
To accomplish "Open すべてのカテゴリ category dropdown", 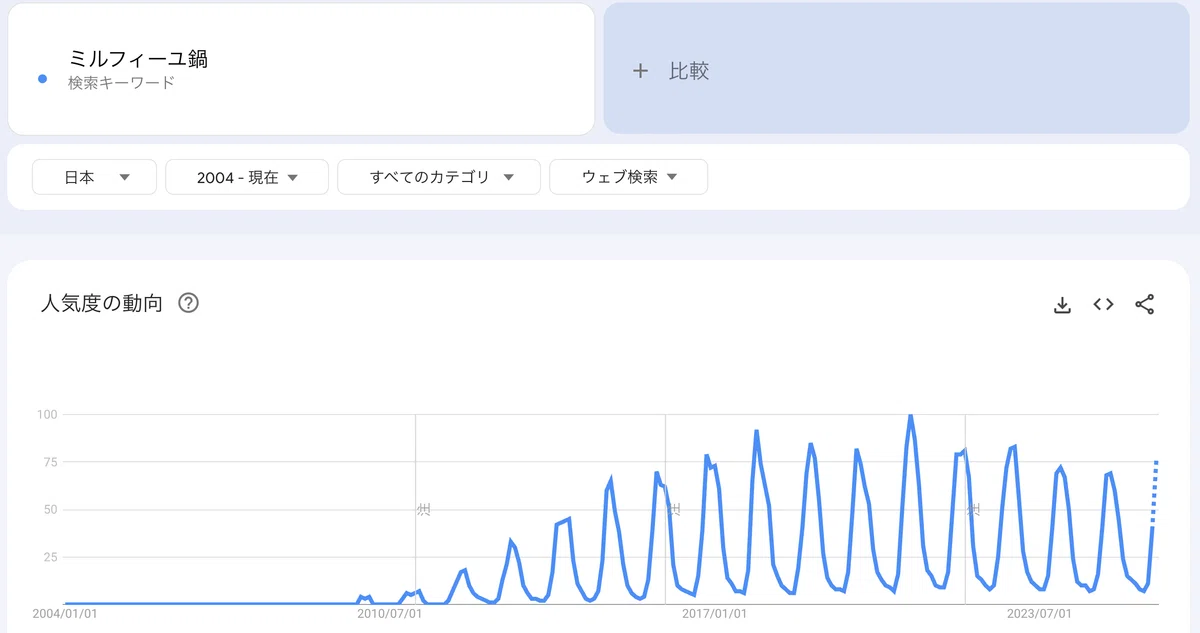I will [x=439, y=177].
